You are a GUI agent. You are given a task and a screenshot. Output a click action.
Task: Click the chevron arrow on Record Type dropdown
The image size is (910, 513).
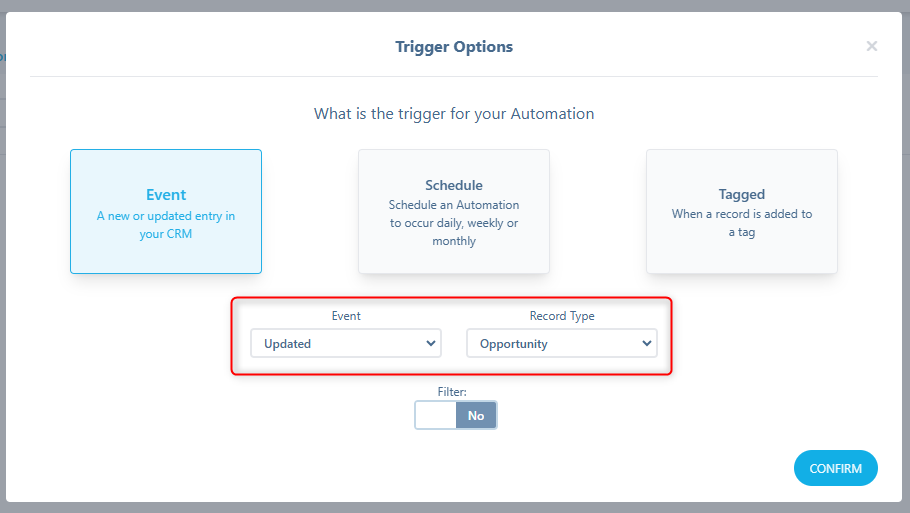pyautogui.click(x=647, y=343)
